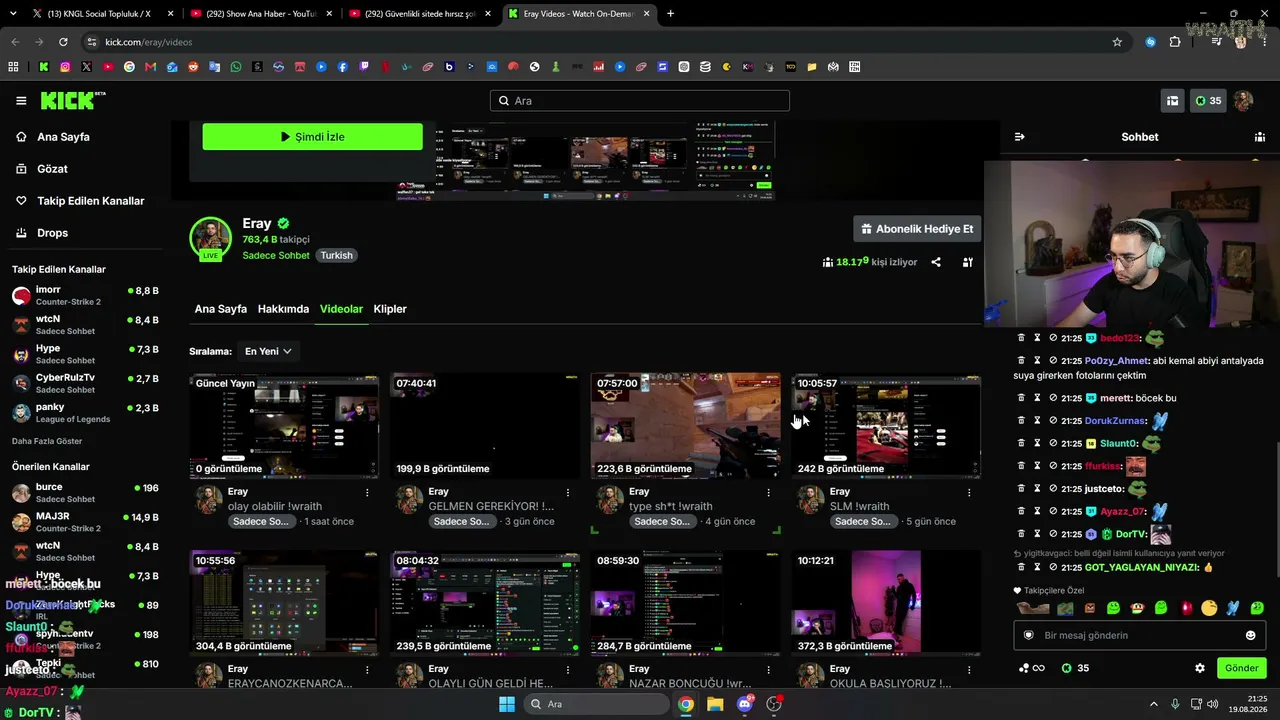Show chat user list icon beside Sohbet
The image size is (1280, 720).
[x=1260, y=137]
